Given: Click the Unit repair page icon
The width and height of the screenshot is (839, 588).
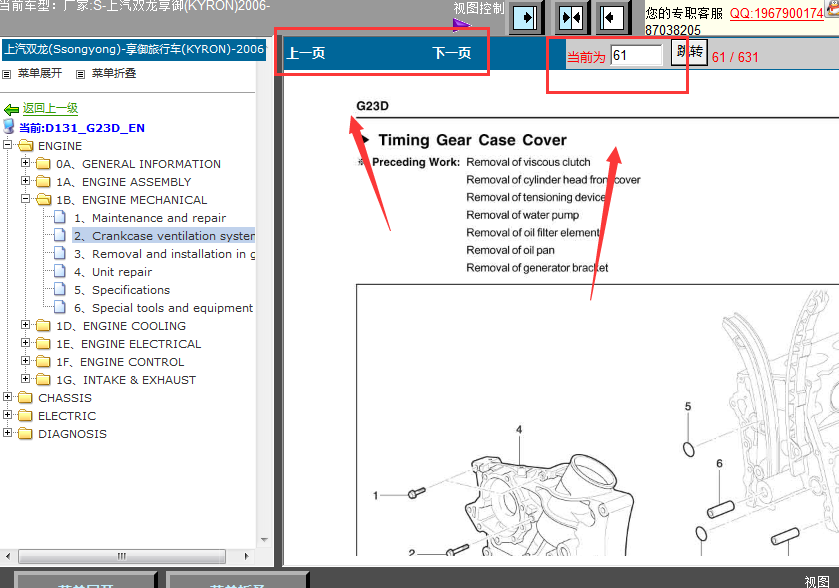Looking at the screenshot, I should click(x=60, y=271).
